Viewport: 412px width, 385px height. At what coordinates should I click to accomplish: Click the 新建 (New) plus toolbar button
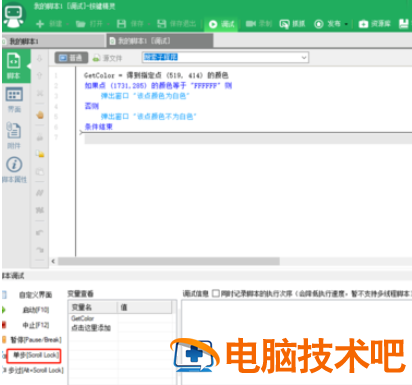tap(49, 24)
